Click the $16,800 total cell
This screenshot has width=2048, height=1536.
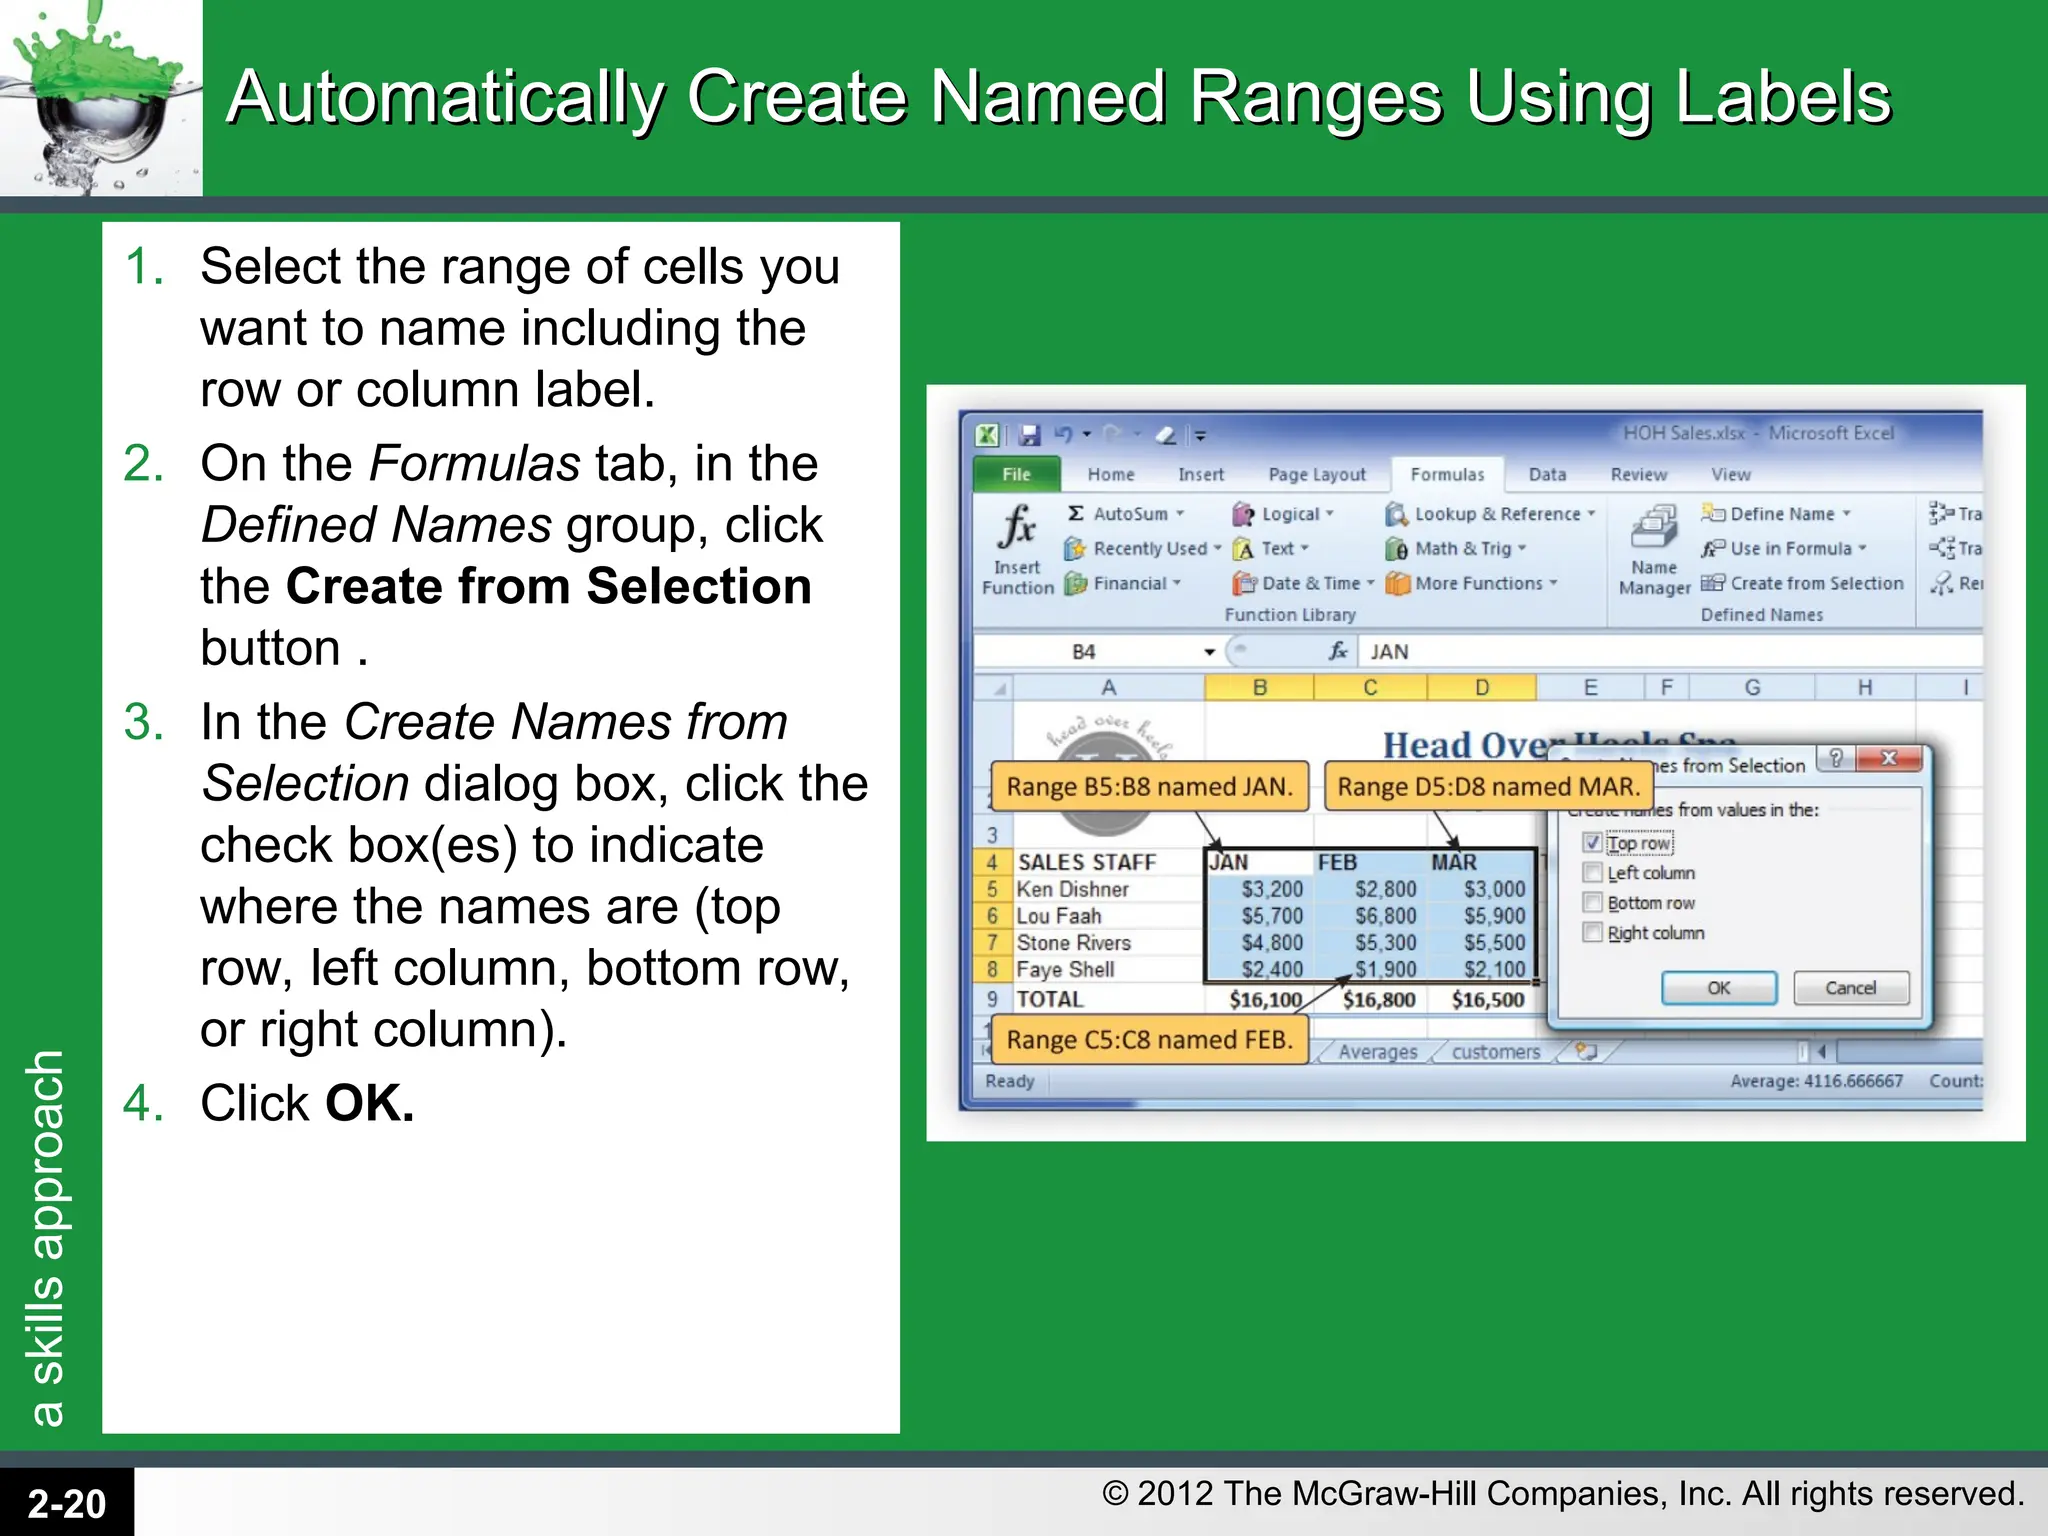(x=1372, y=999)
